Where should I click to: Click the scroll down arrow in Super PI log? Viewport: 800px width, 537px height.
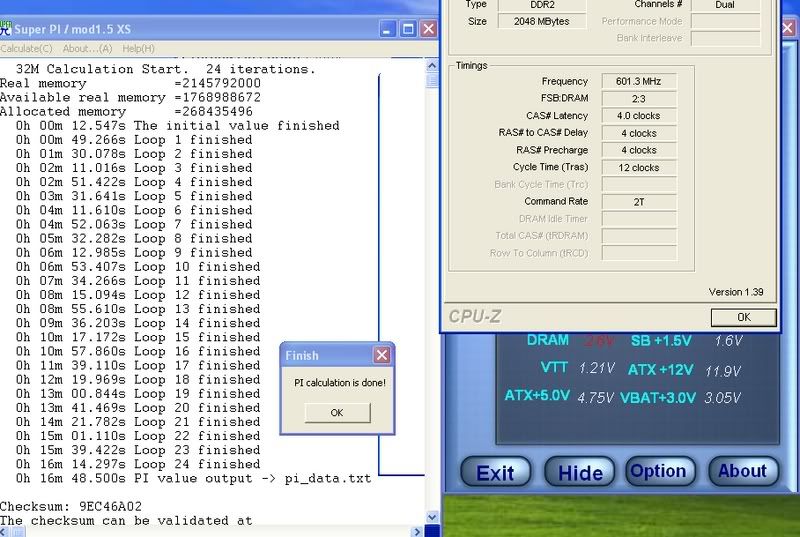[432, 517]
